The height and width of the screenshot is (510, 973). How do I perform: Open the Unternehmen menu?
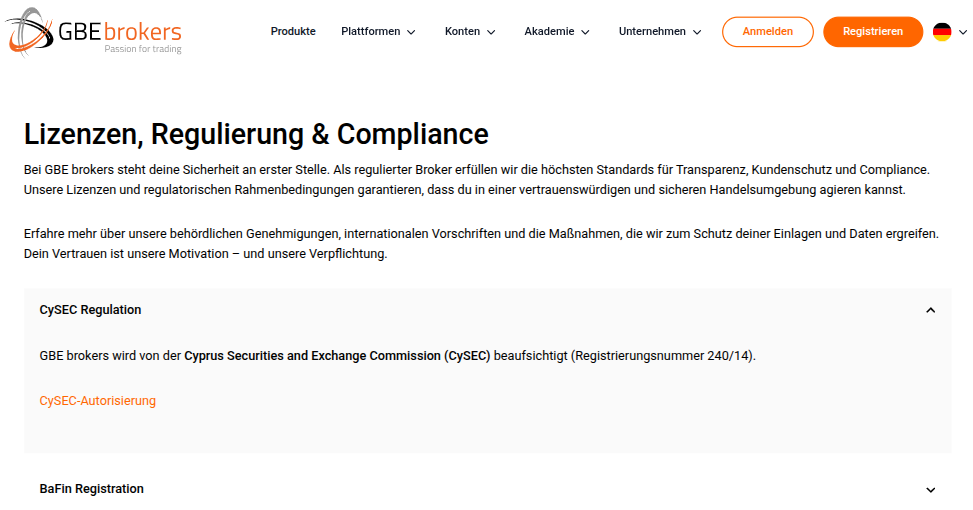(x=652, y=32)
